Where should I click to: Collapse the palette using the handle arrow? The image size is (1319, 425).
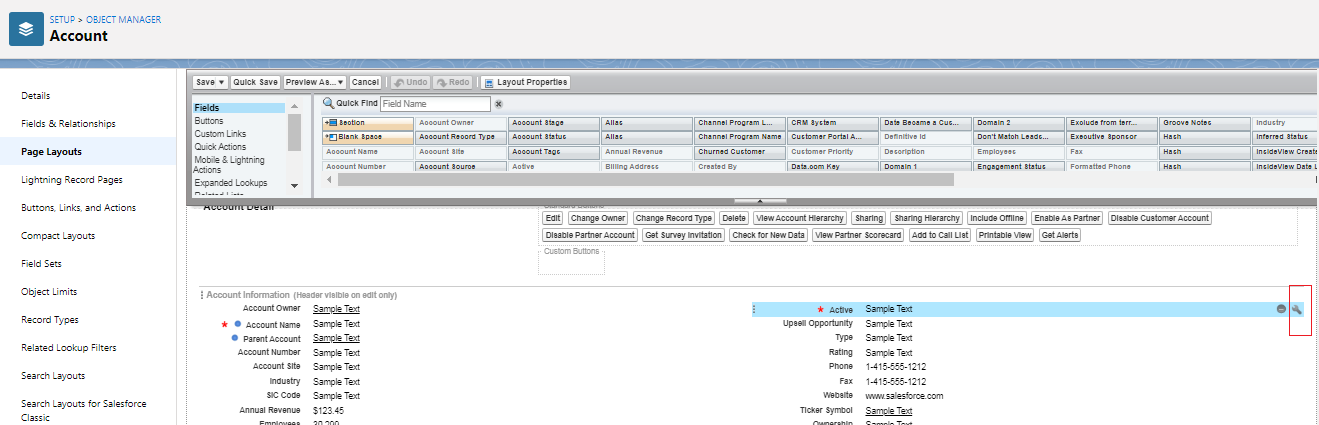(758, 201)
